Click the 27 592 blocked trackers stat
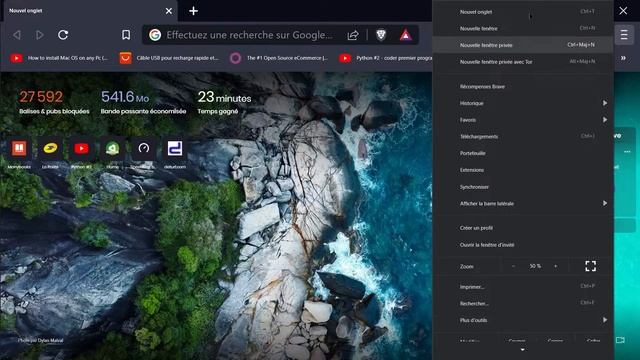The height and width of the screenshot is (360, 640). tap(54, 102)
